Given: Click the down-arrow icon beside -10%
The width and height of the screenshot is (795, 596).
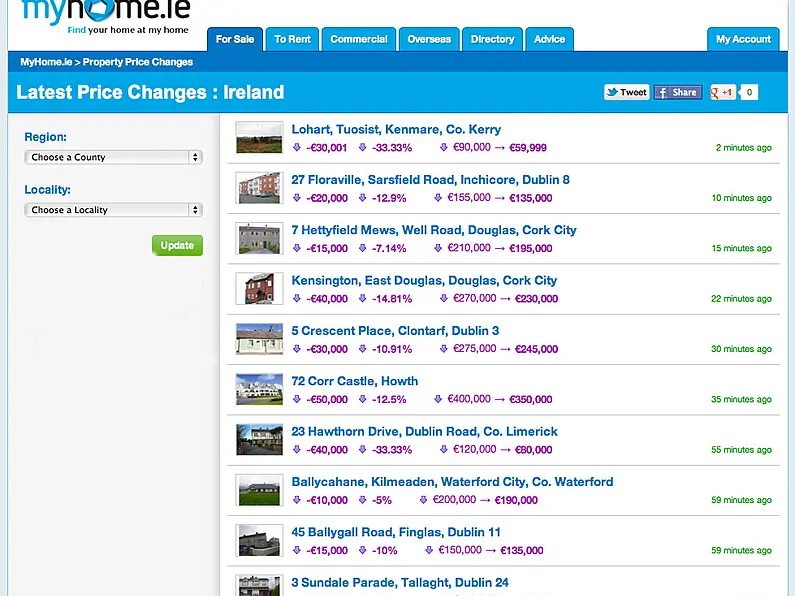Looking at the screenshot, I should pos(363,550).
